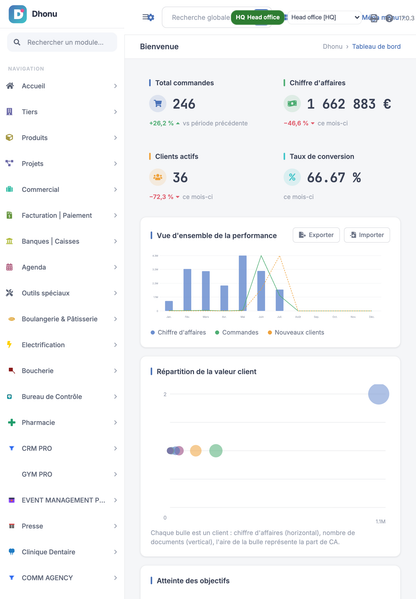
Task: Click the Pharmacie green cross icon
Action: (x=11, y=423)
